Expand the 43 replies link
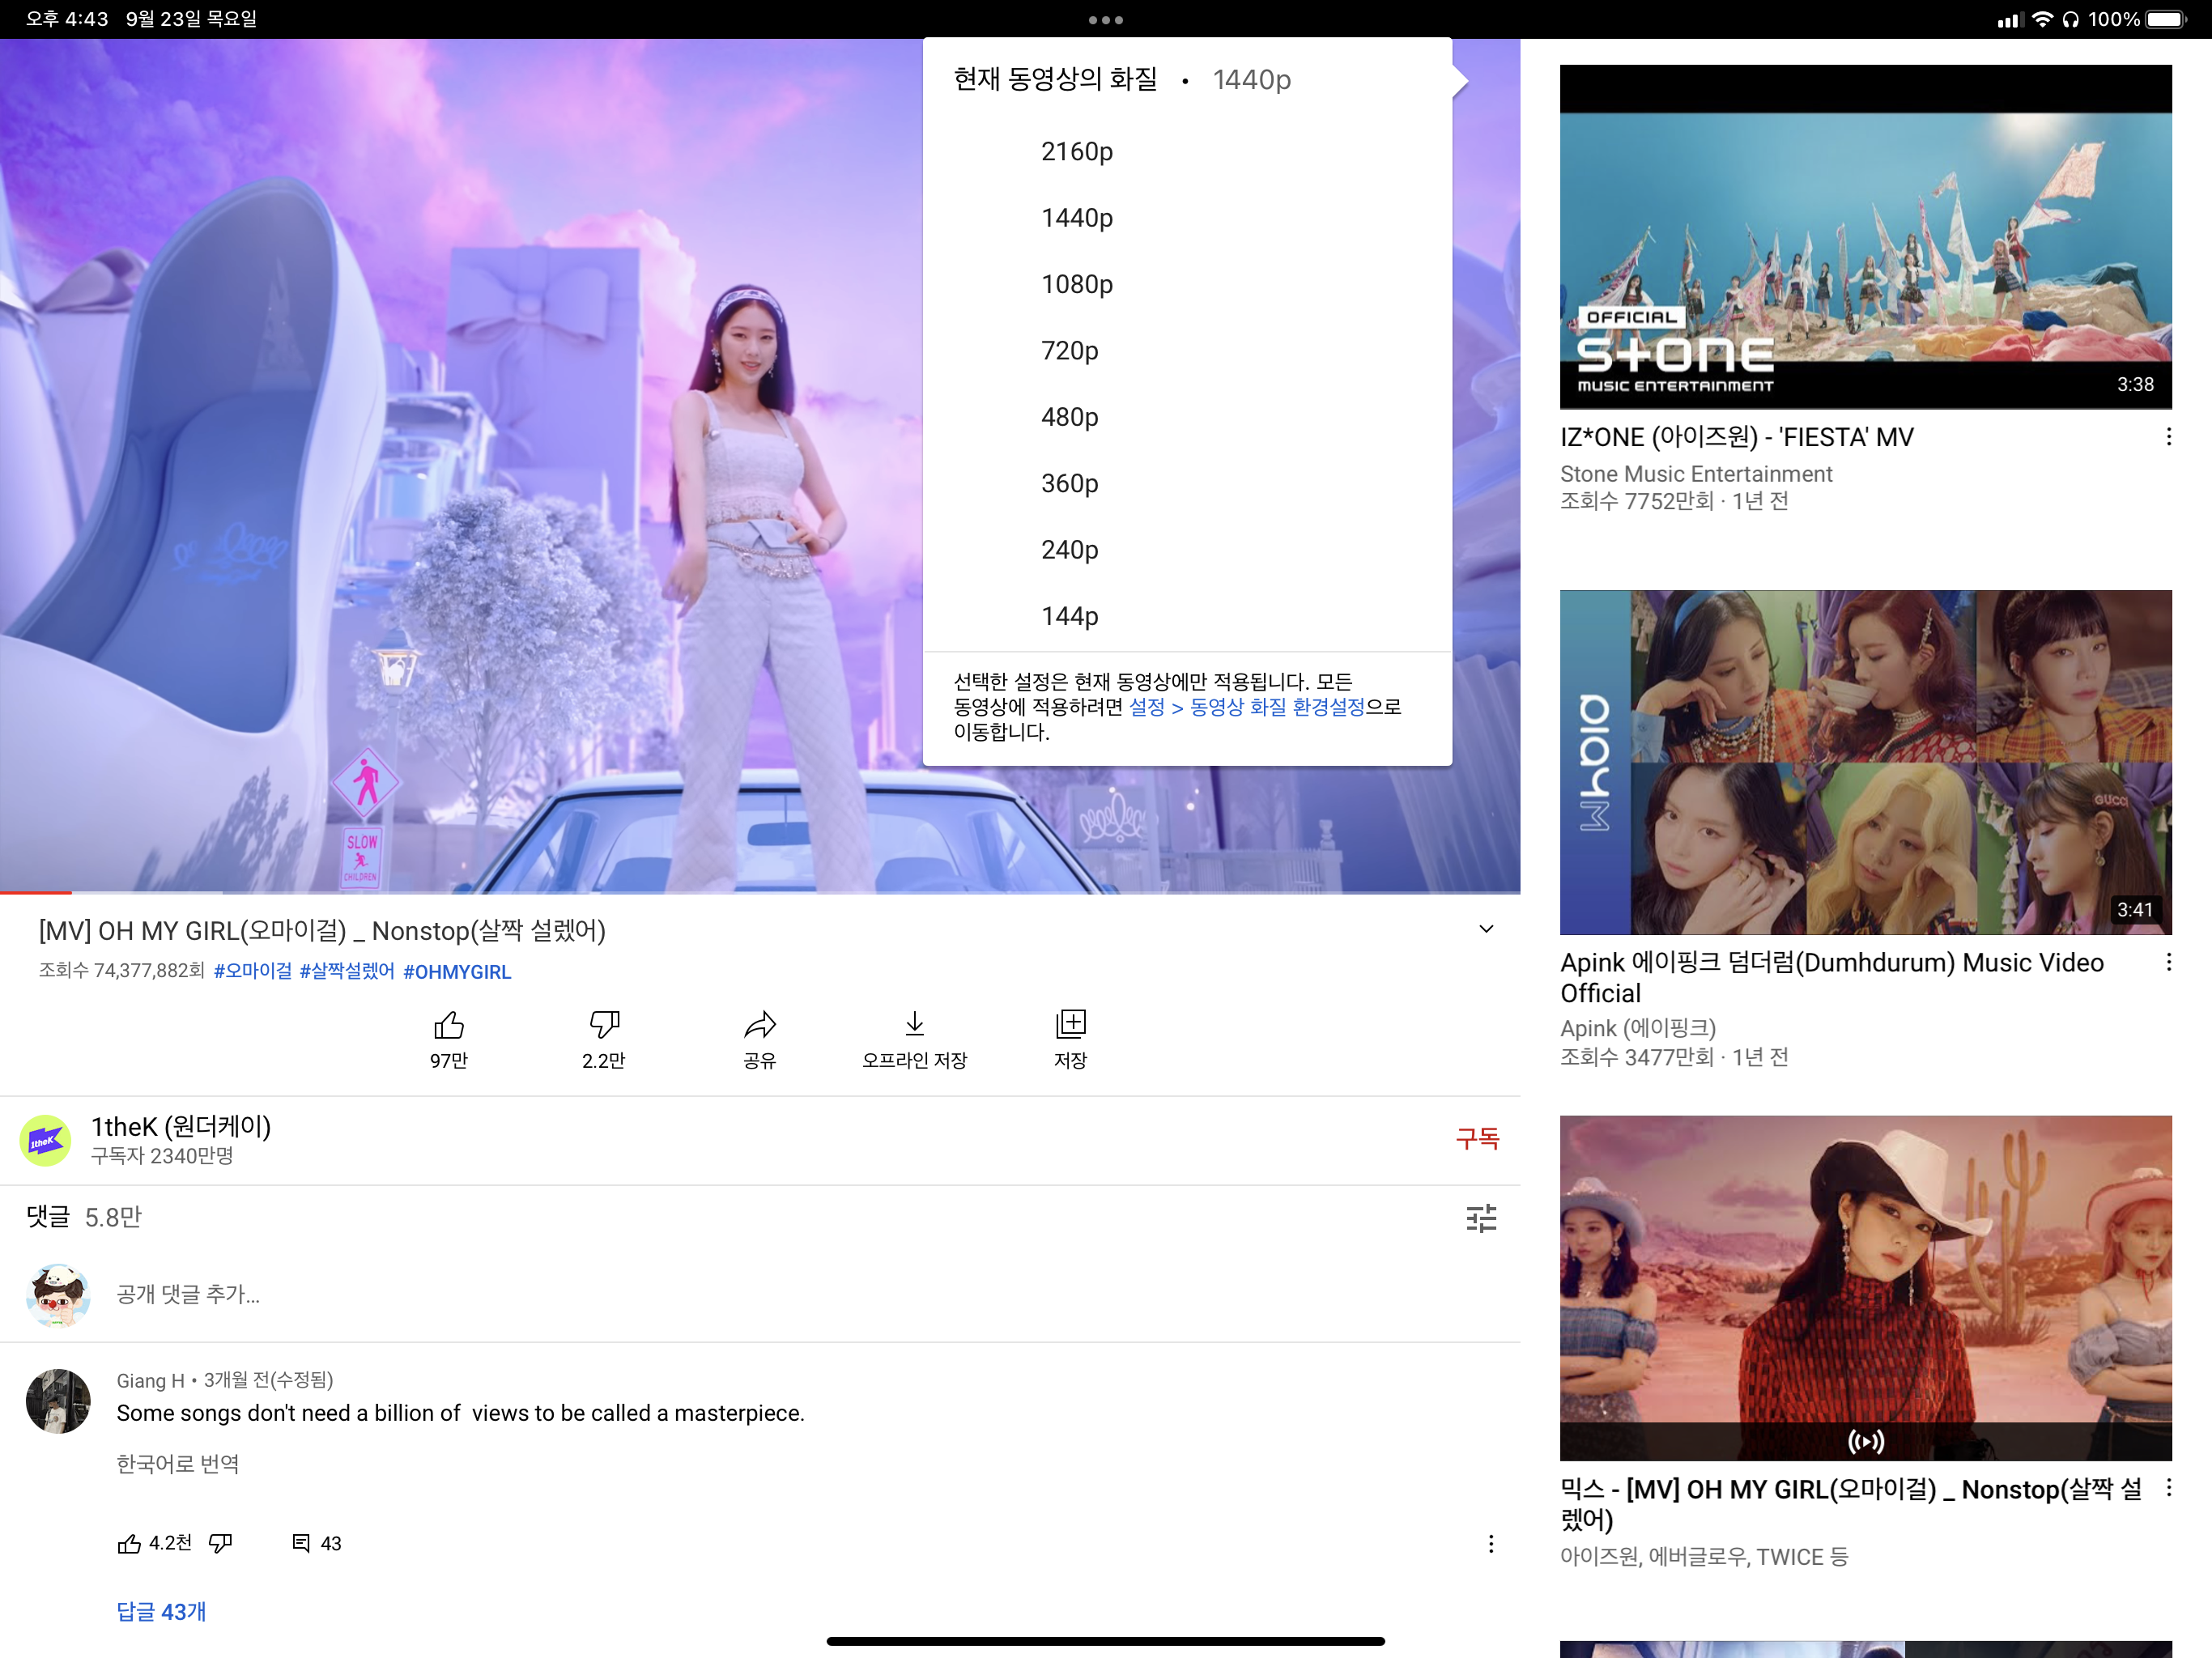Screen dimensions: 2212x1658 click(x=161, y=1611)
